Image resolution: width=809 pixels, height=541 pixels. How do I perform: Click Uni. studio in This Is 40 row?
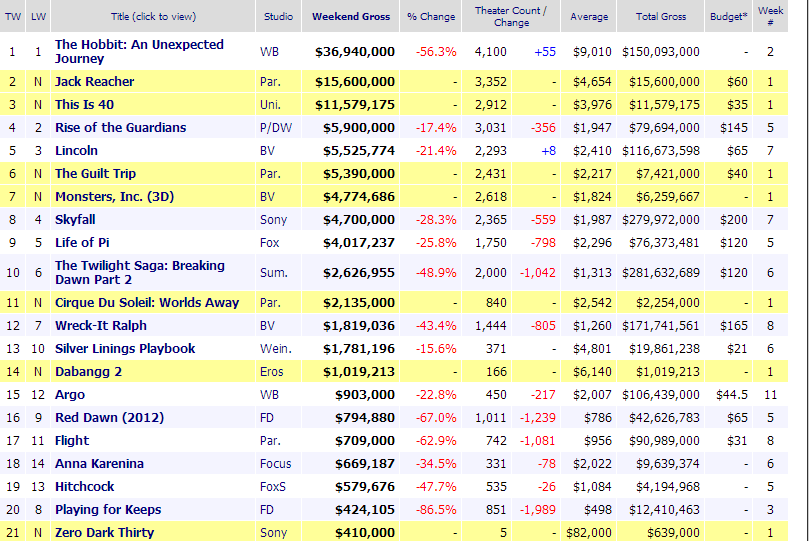[270, 105]
